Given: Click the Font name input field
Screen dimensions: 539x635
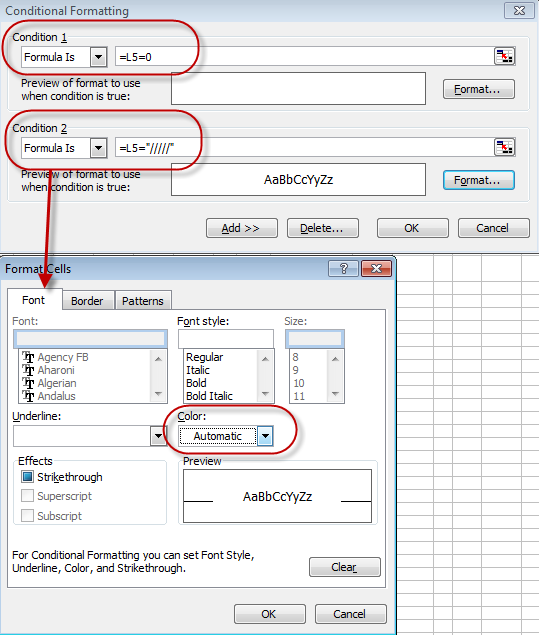Looking at the screenshot, I should pos(90,339).
